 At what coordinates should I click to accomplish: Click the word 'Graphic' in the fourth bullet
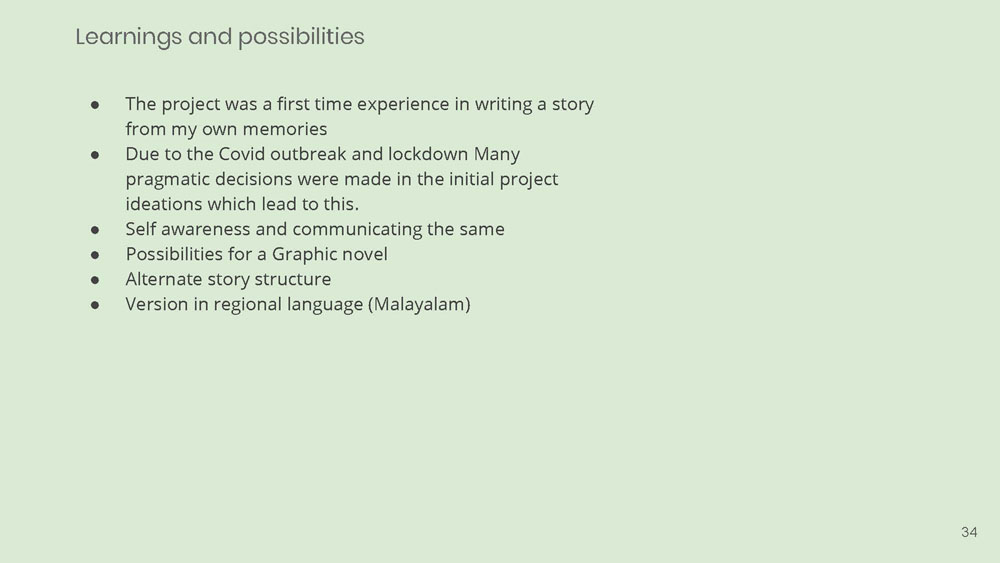pyautogui.click(x=295, y=254)
